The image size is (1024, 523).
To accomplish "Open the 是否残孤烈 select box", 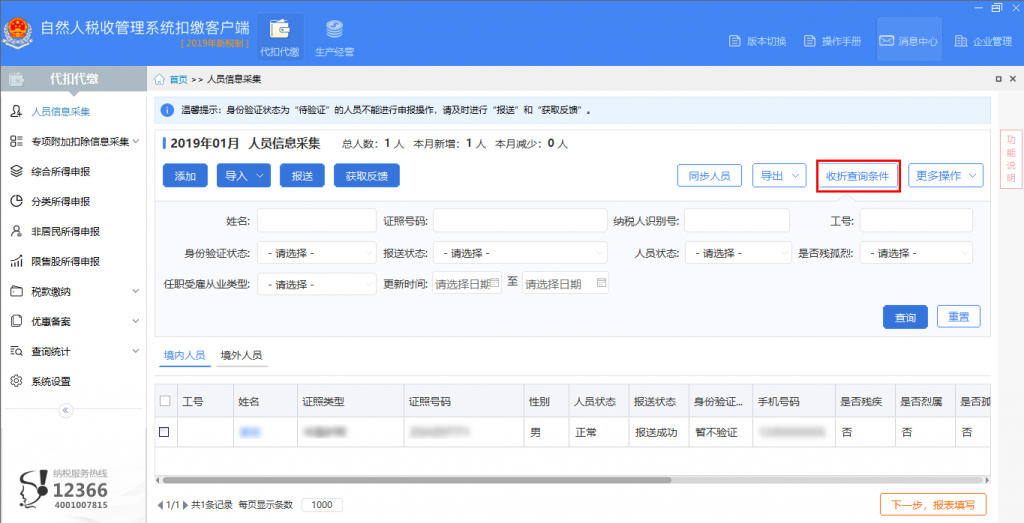I will tap(916, 253).
